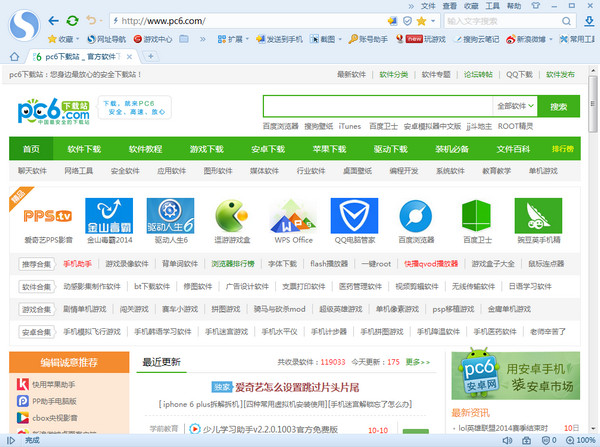Screen dimensions: 600x447
Task: Expand the undo-close-tab dropdown arrow
Action: tap(101, 21)
